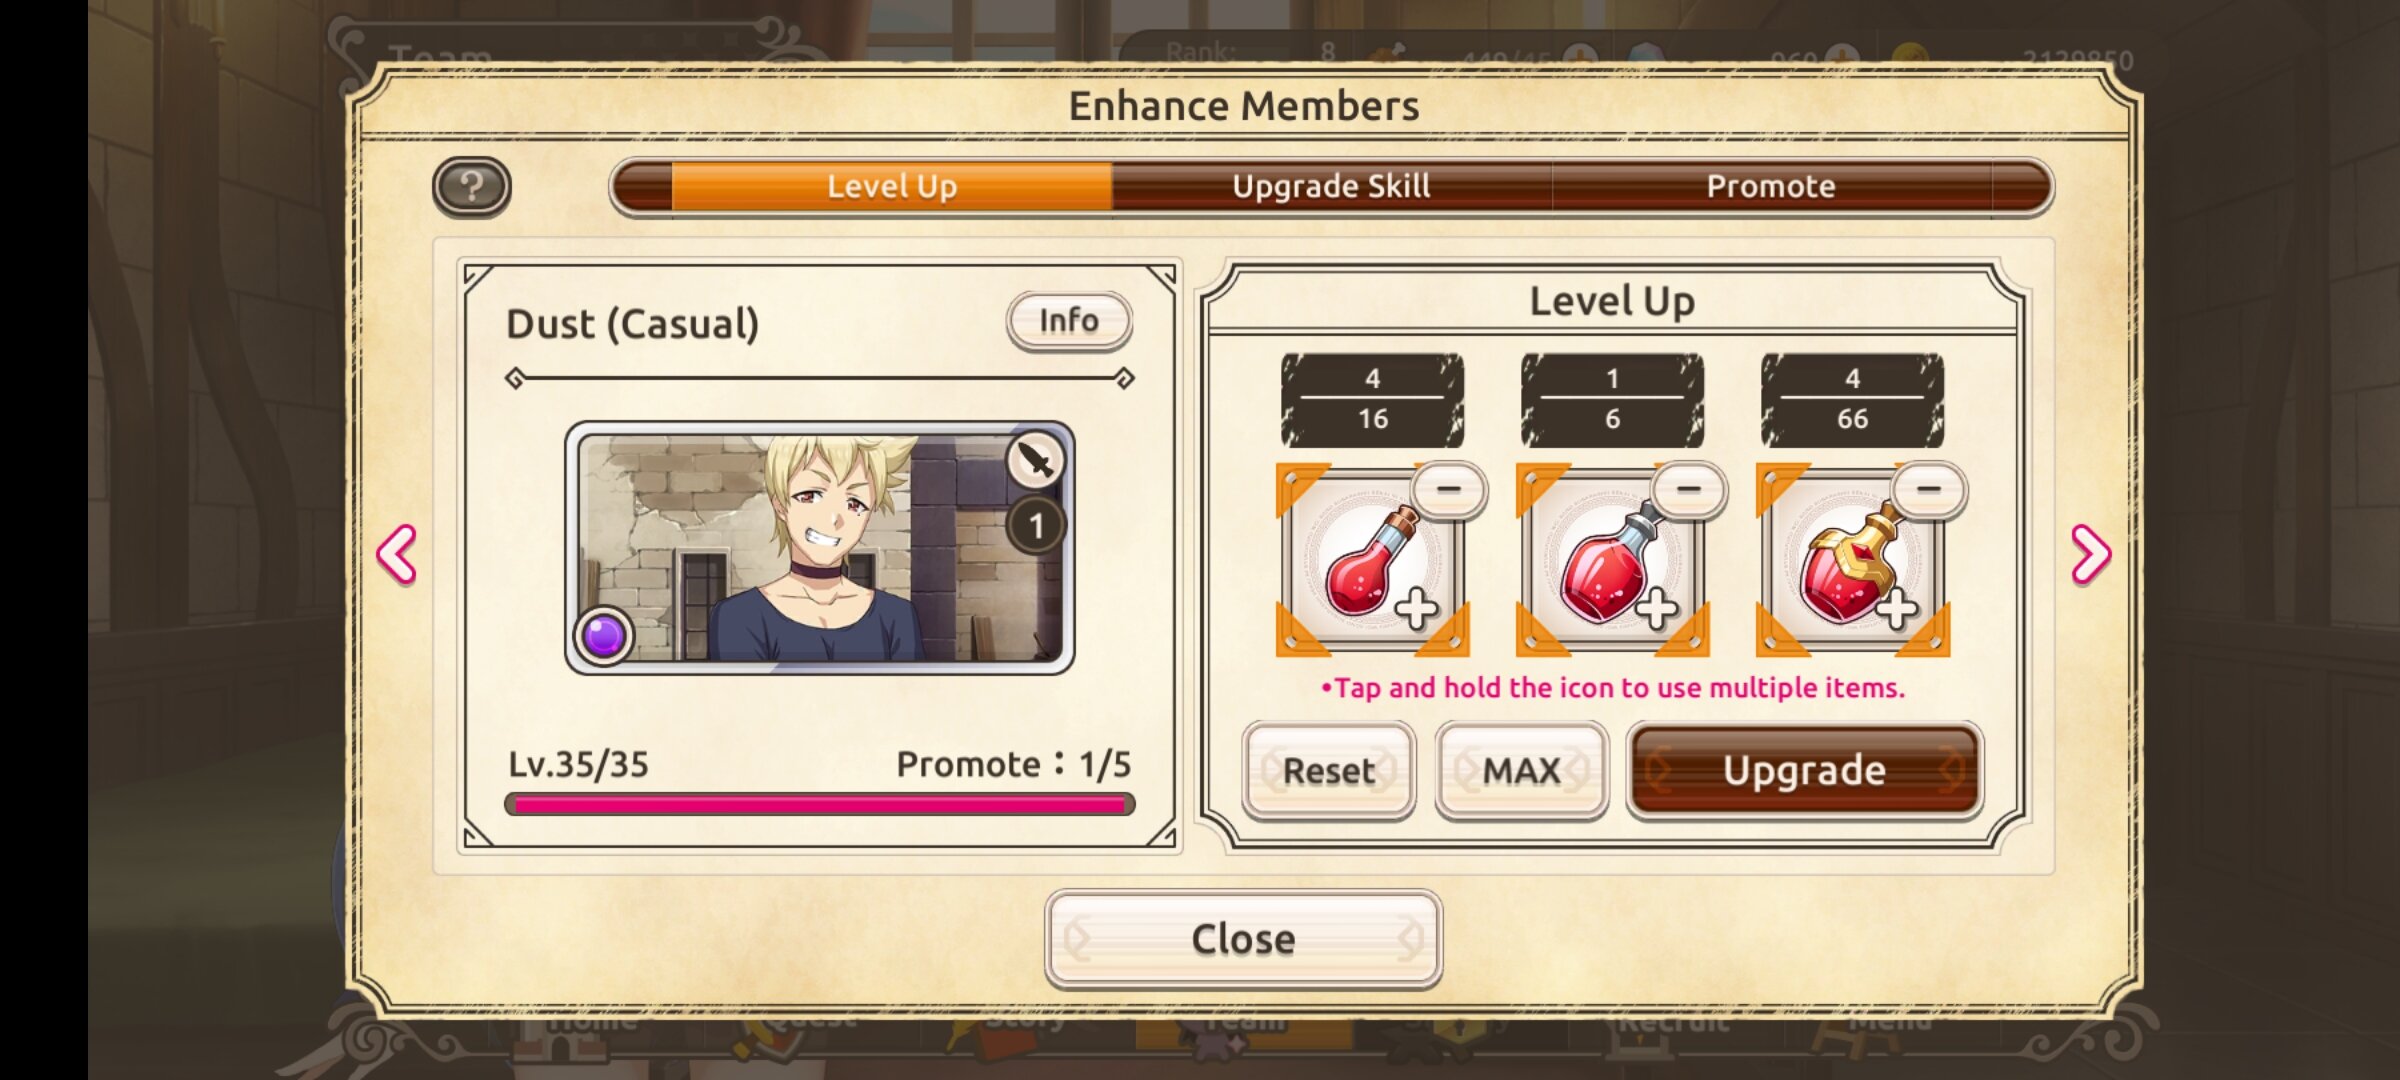Viewport: 2400px width, 1080px height.
Task: Click the Reset button
Action: click(1328, 771)
